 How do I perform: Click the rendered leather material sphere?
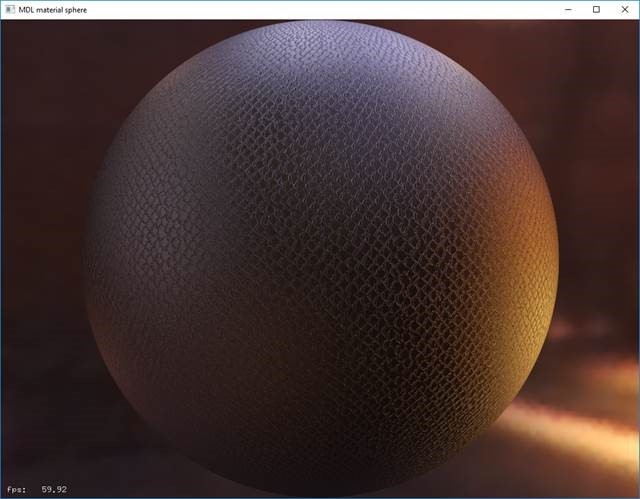pyautogui.click(x=321, y=257)
